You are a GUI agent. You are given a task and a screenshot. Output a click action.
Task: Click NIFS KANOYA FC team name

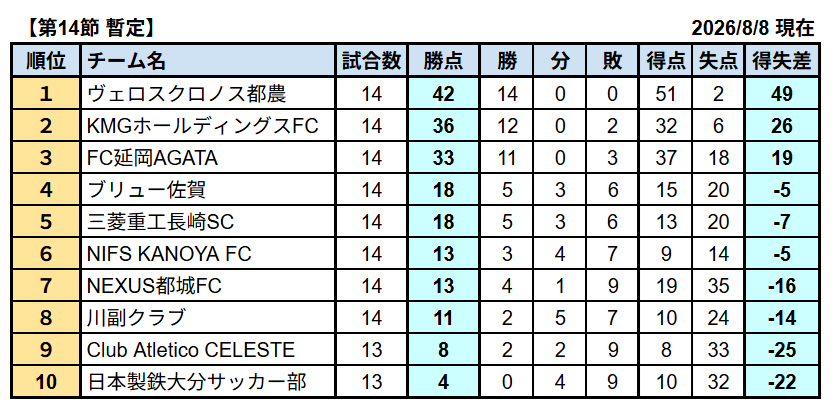207,254
